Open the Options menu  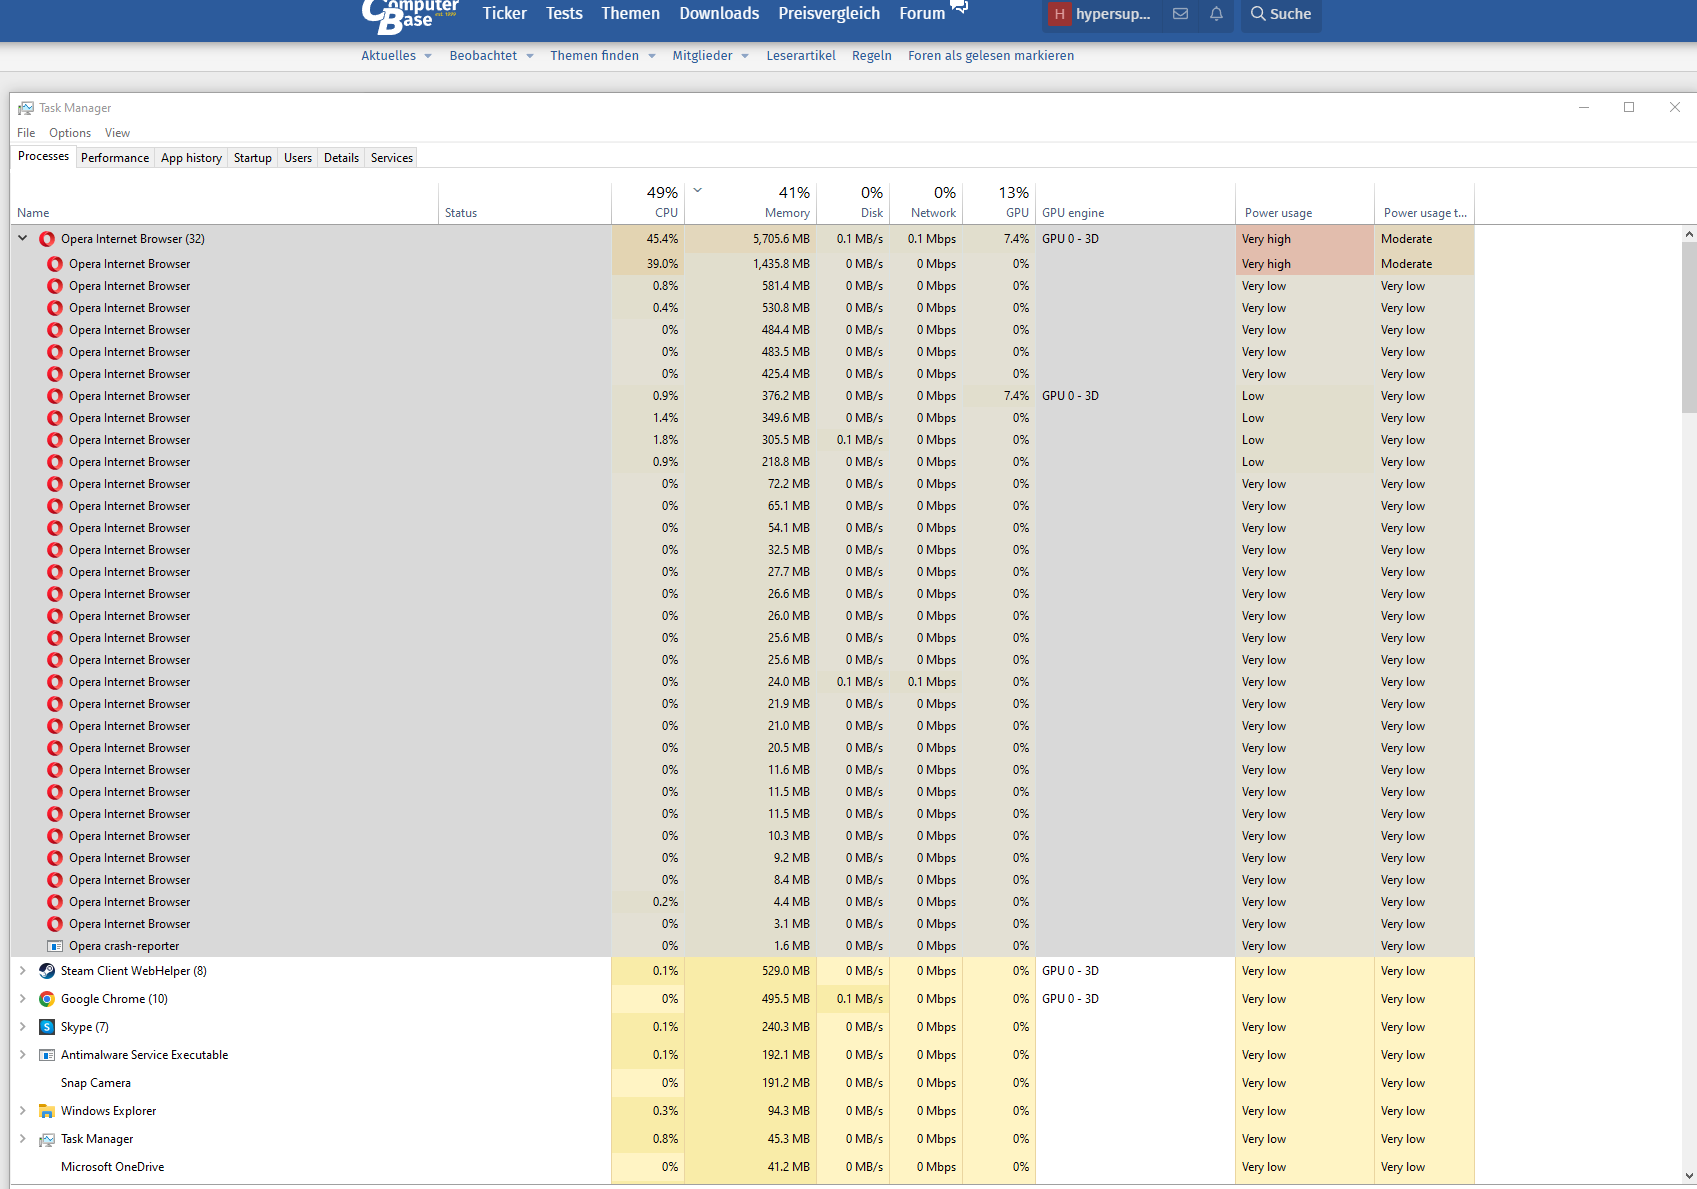point(70,133)
